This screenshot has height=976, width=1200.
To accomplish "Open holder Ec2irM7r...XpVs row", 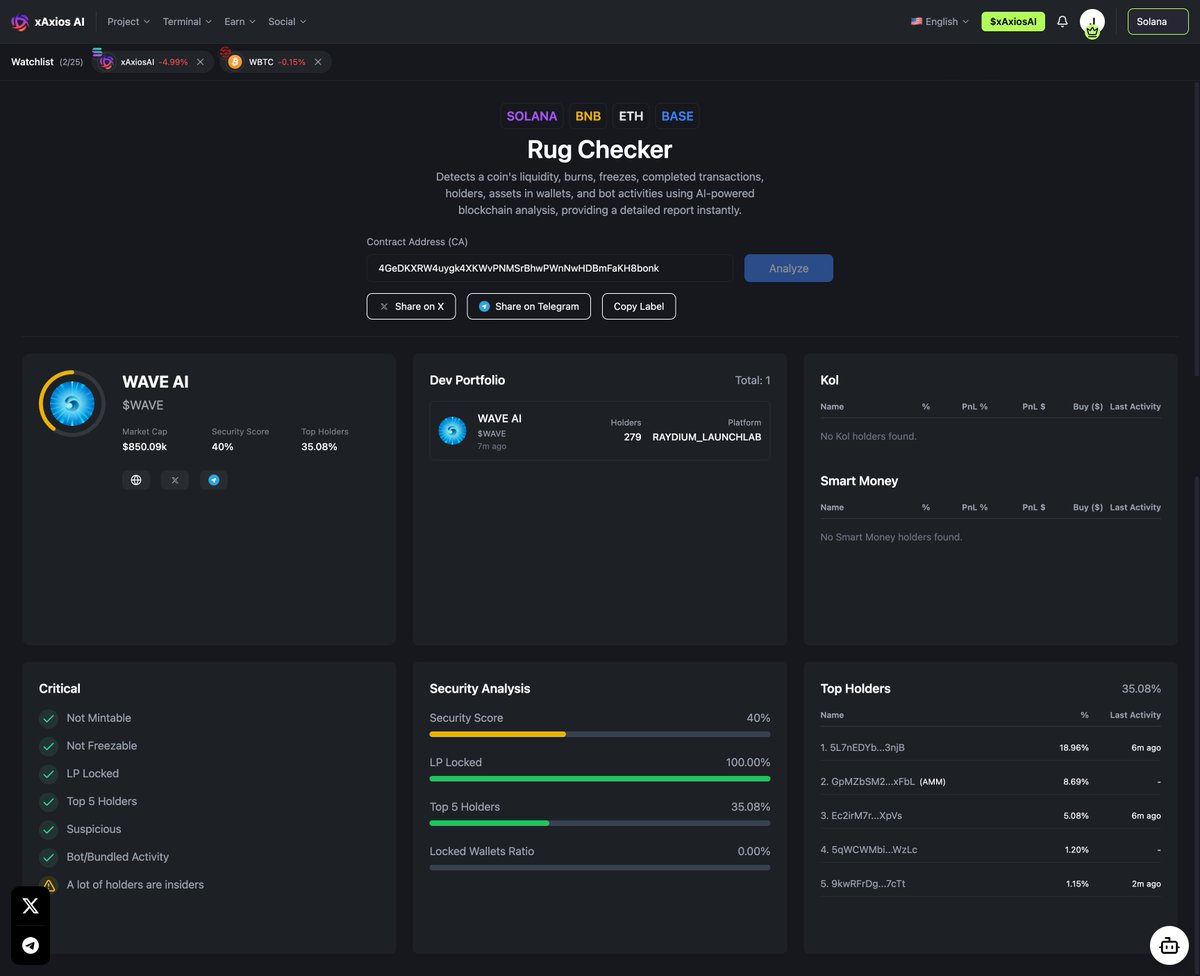I will (x=991, y=815).
